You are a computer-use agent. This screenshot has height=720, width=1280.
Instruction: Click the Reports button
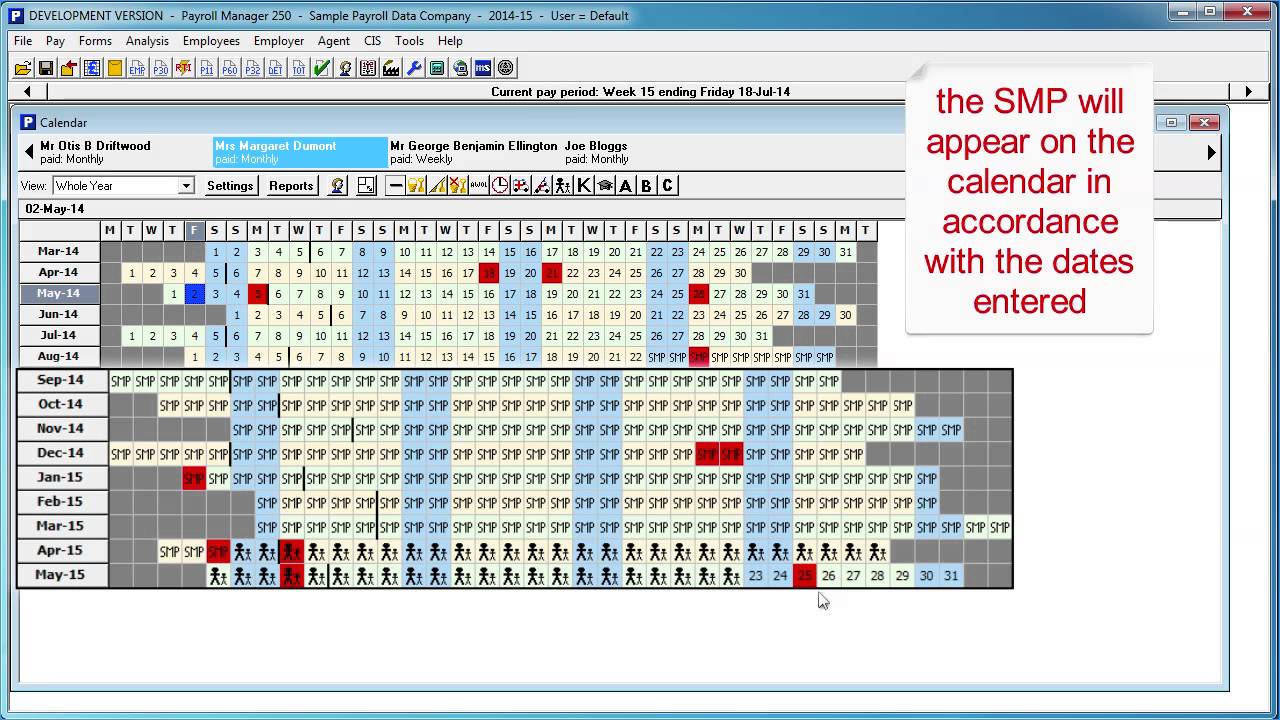coord(291,185)
